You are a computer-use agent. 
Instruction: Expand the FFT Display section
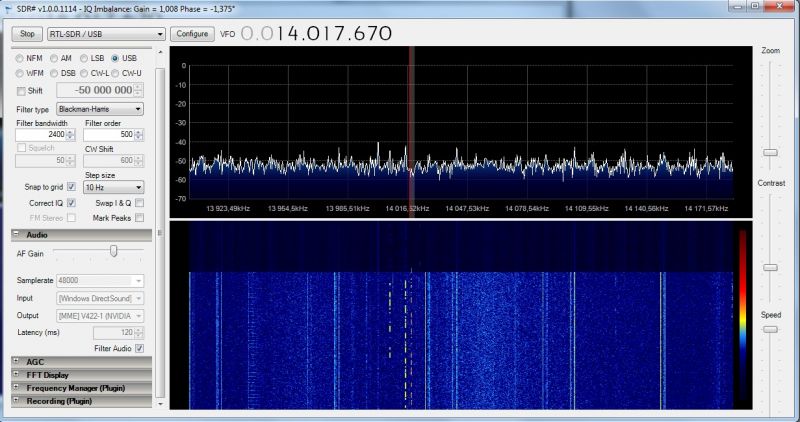click(16, 375)
